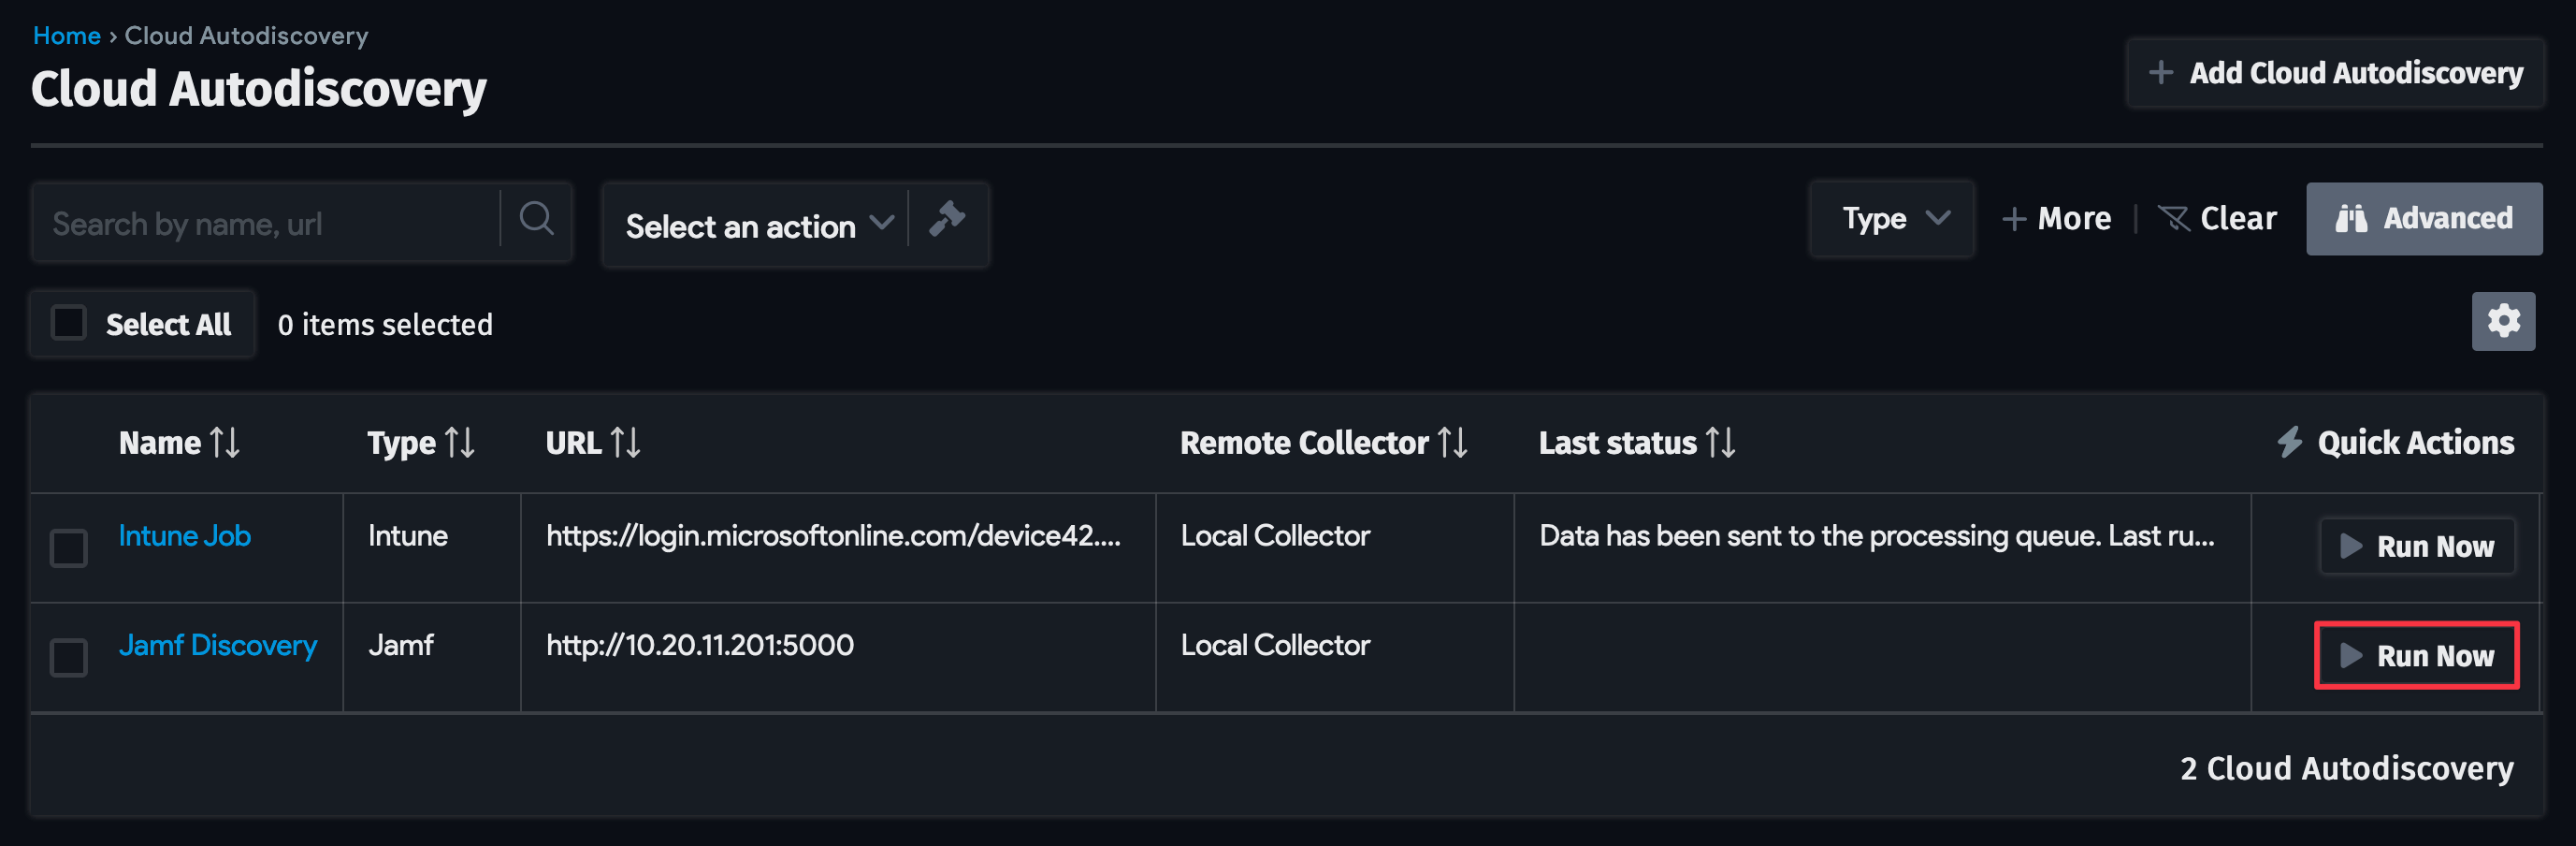The image size is (2576, 846).
Task: Click Add Cloud Autodiscovery button
Action: pos(2335,73)
